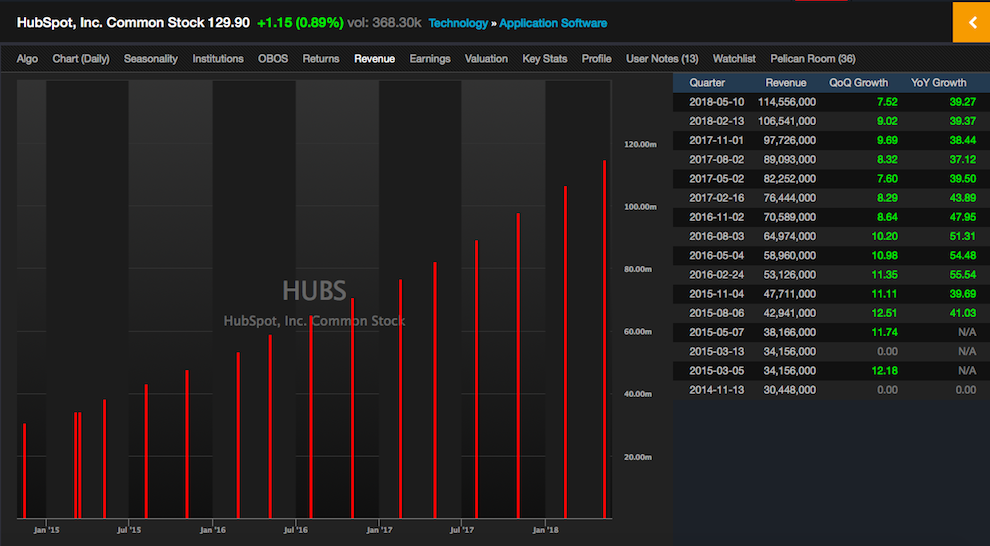Select the Revenue tab
This screenshot has height=546, width=990.
374,59
